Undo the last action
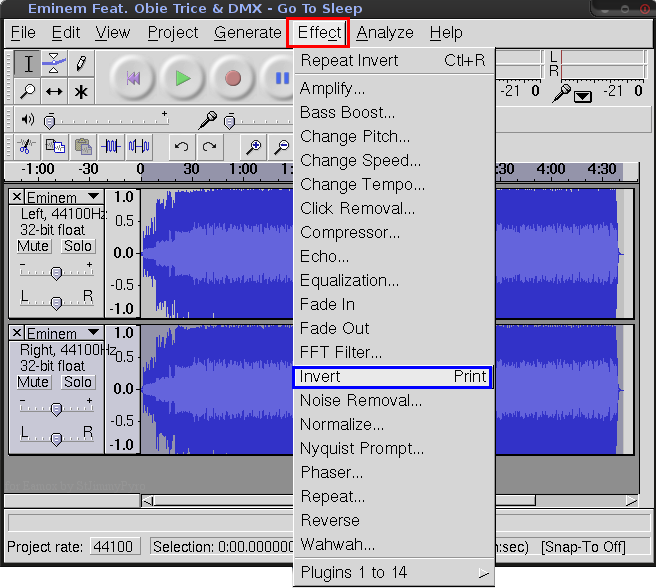The height and width of the screenshot is (588, 656). [182, 146]
